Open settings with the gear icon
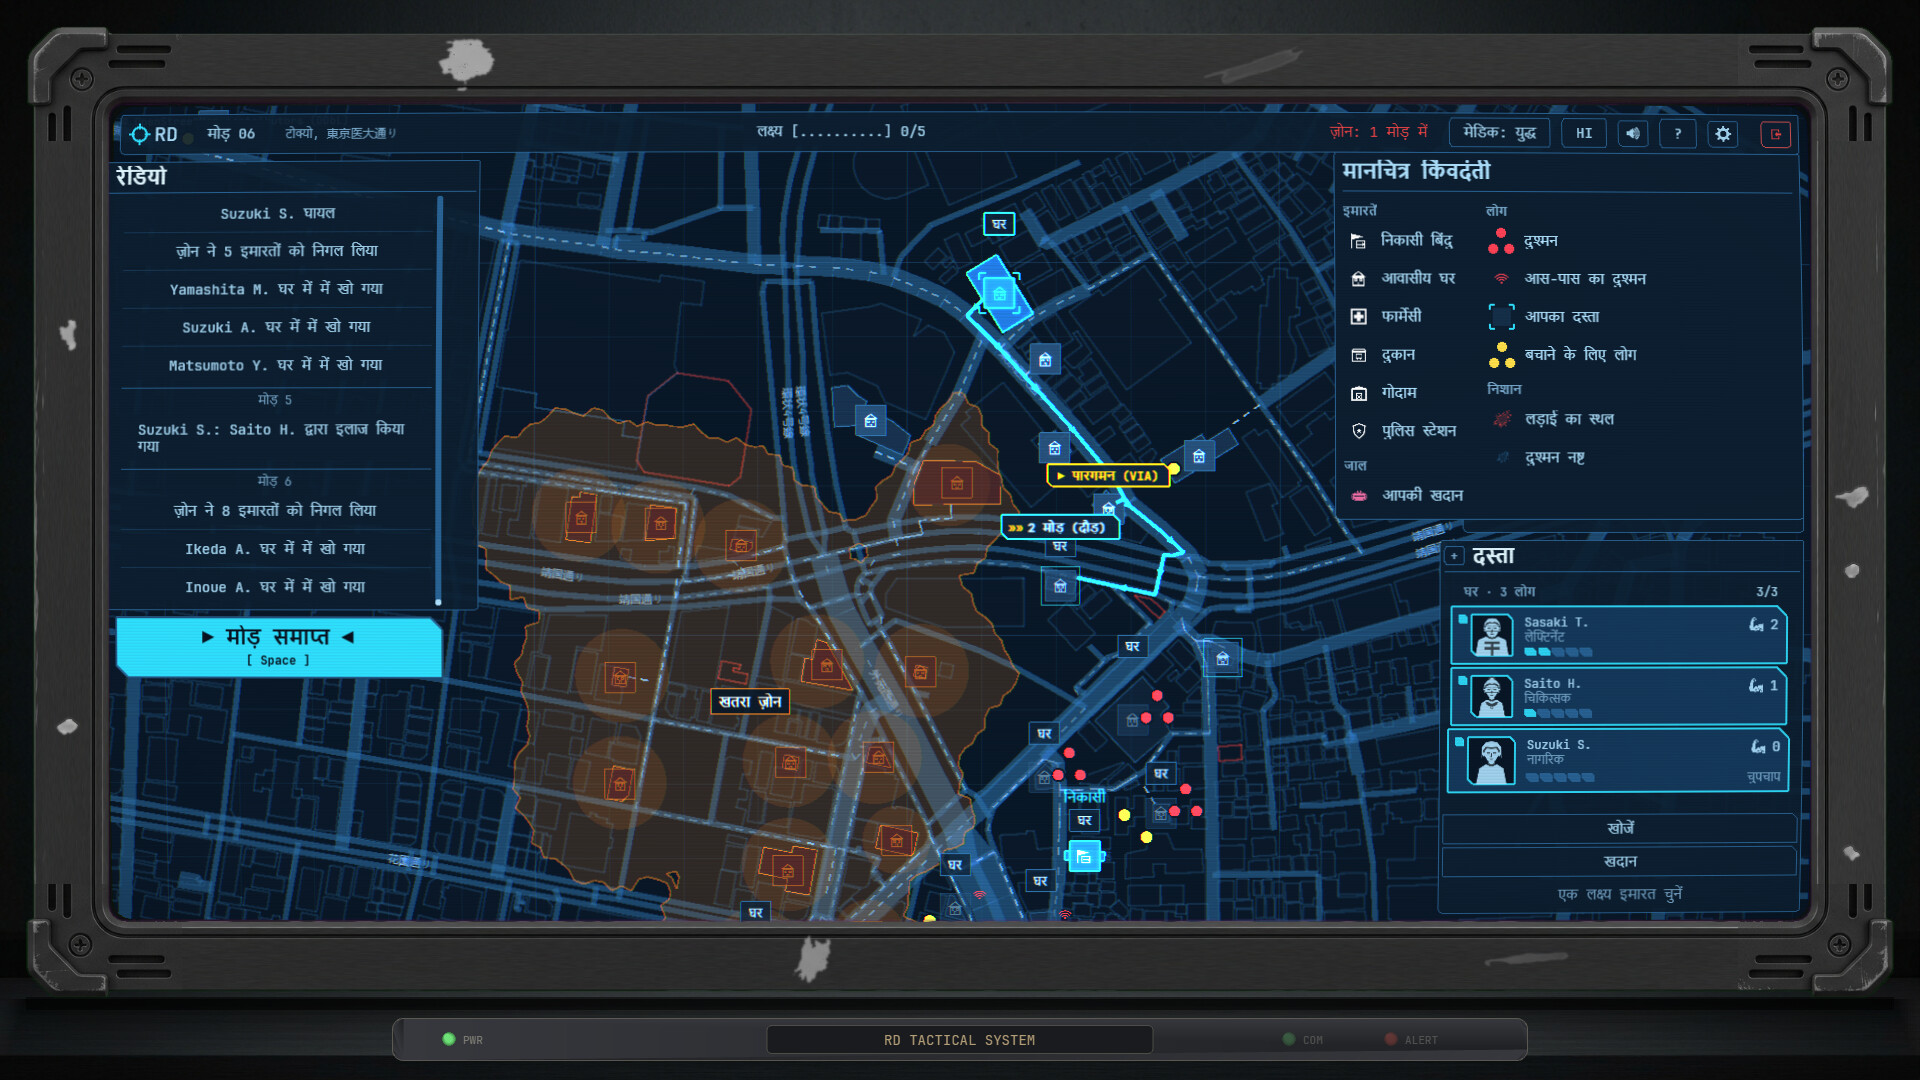Viewport: 1920px width, 1080px height. pyautogui.click(x=1723, y=133)
